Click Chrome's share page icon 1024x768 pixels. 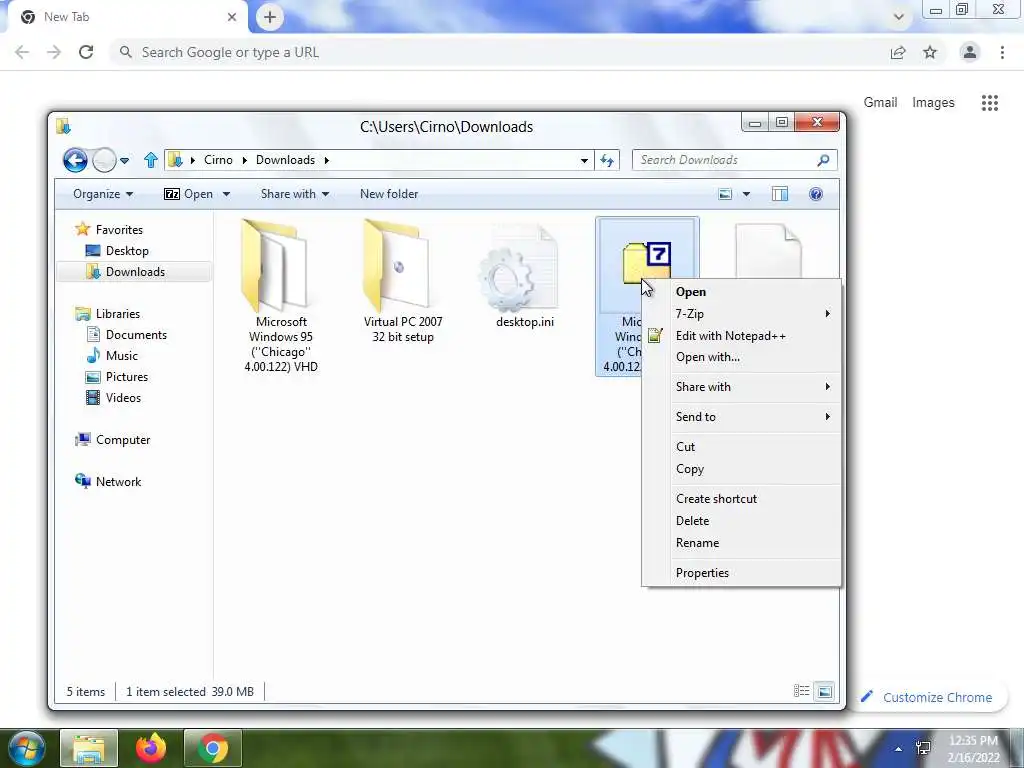pyautogui.click(x=898, y=52)
